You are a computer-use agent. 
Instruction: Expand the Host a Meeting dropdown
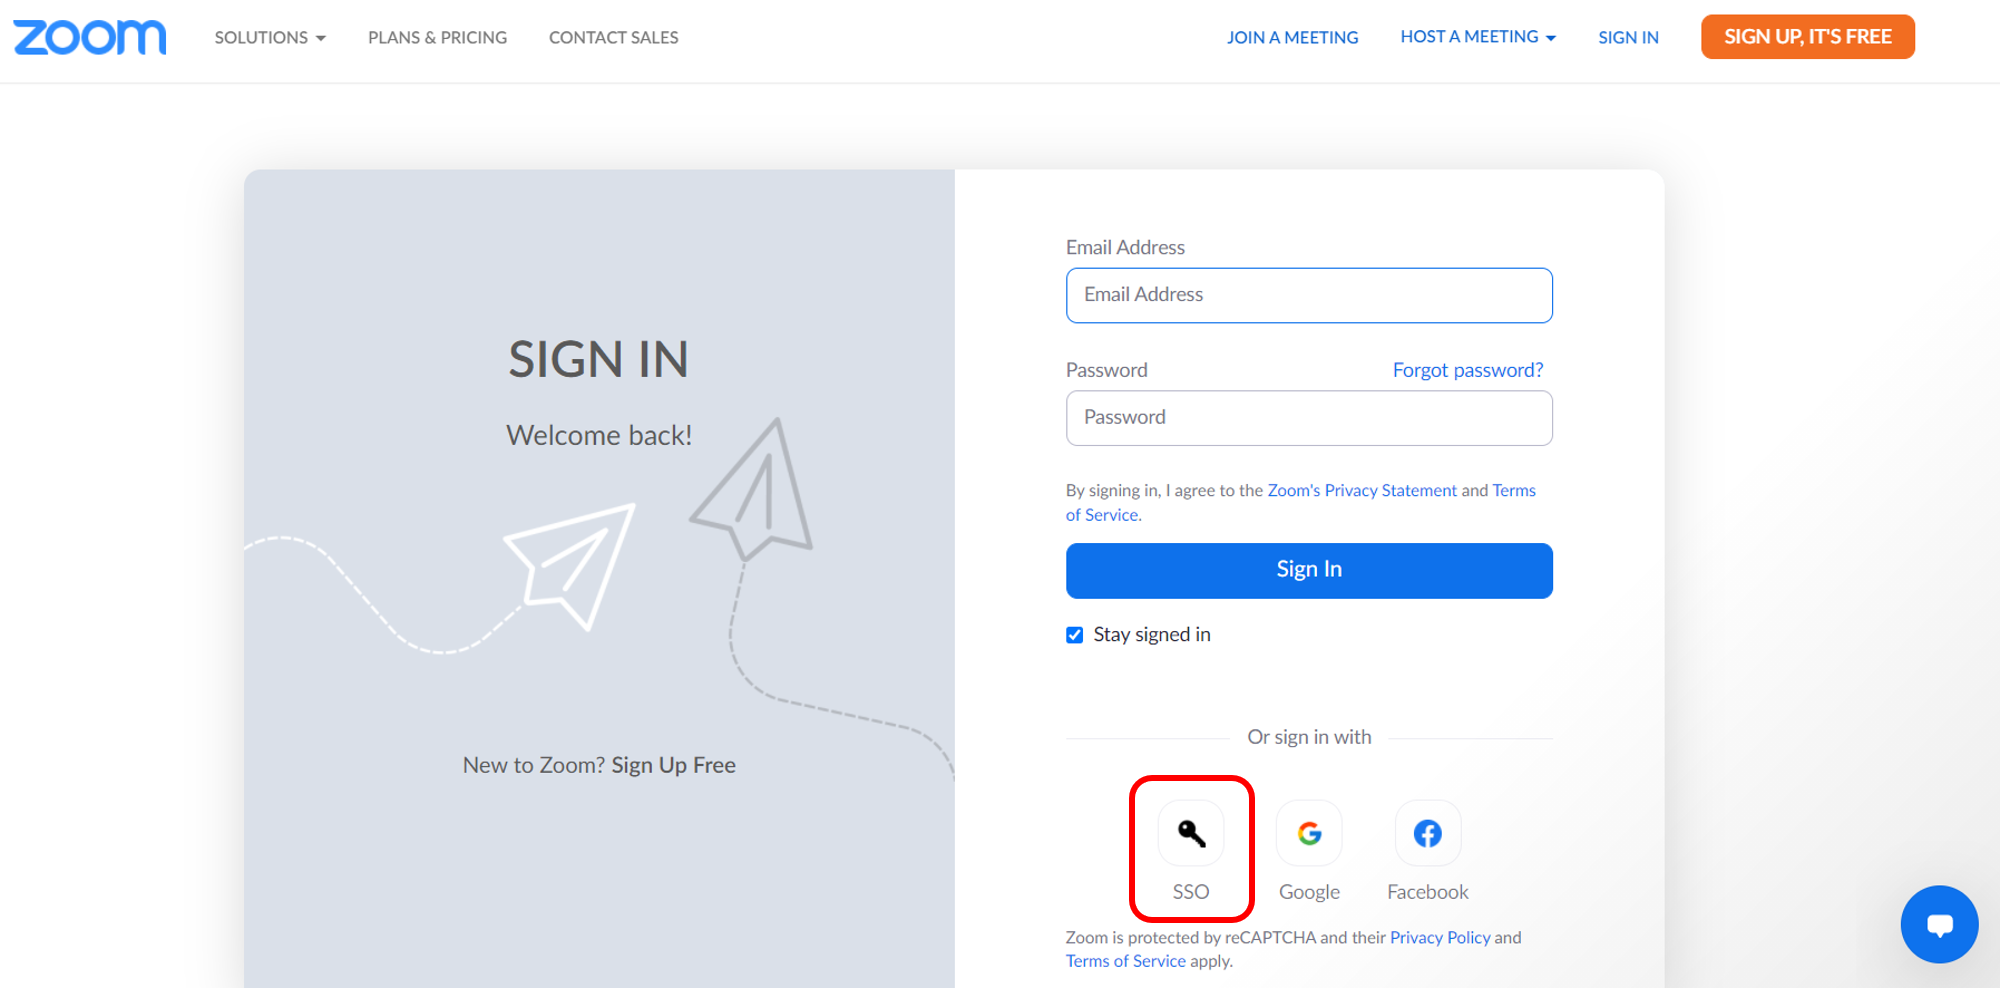point(1477,37)
